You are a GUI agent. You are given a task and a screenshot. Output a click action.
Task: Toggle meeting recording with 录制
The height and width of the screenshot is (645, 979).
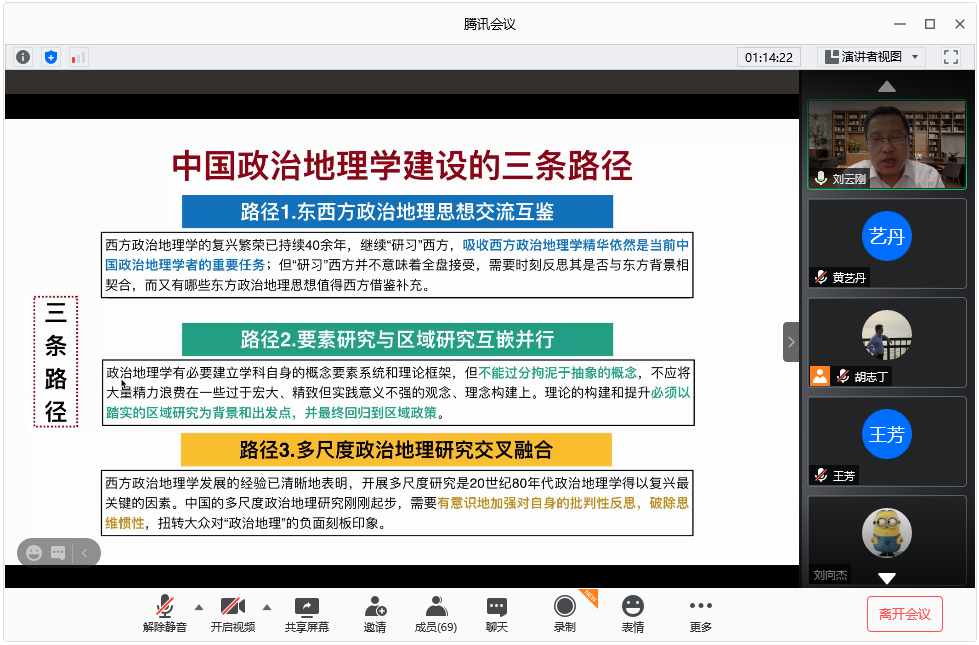565,613
